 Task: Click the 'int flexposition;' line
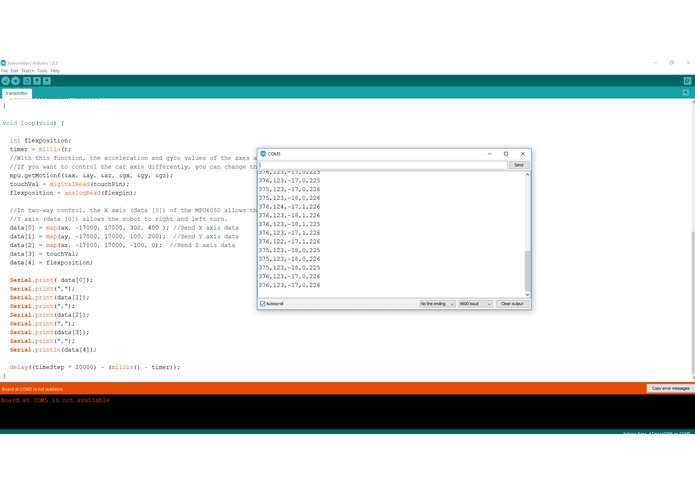pyautogui.click(x=40, y=140)
